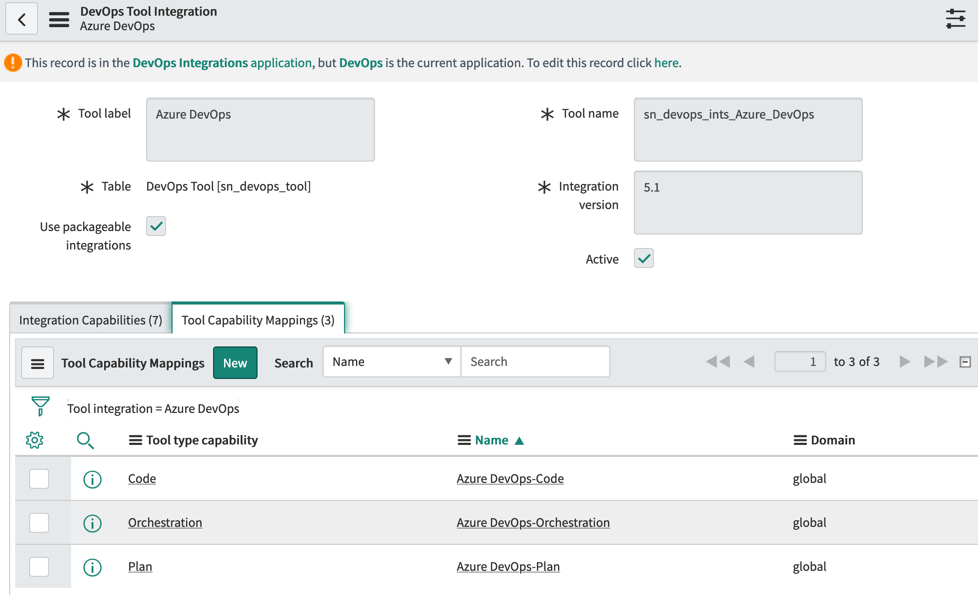Go to the last page of the list
This screenshot has height=595, width=978.
pyautogui.click(x=936, y=362)
